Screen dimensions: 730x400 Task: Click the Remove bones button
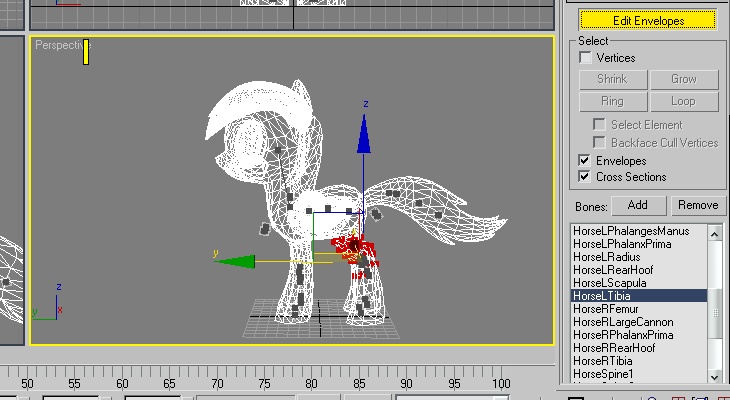[x=698, y=205]
